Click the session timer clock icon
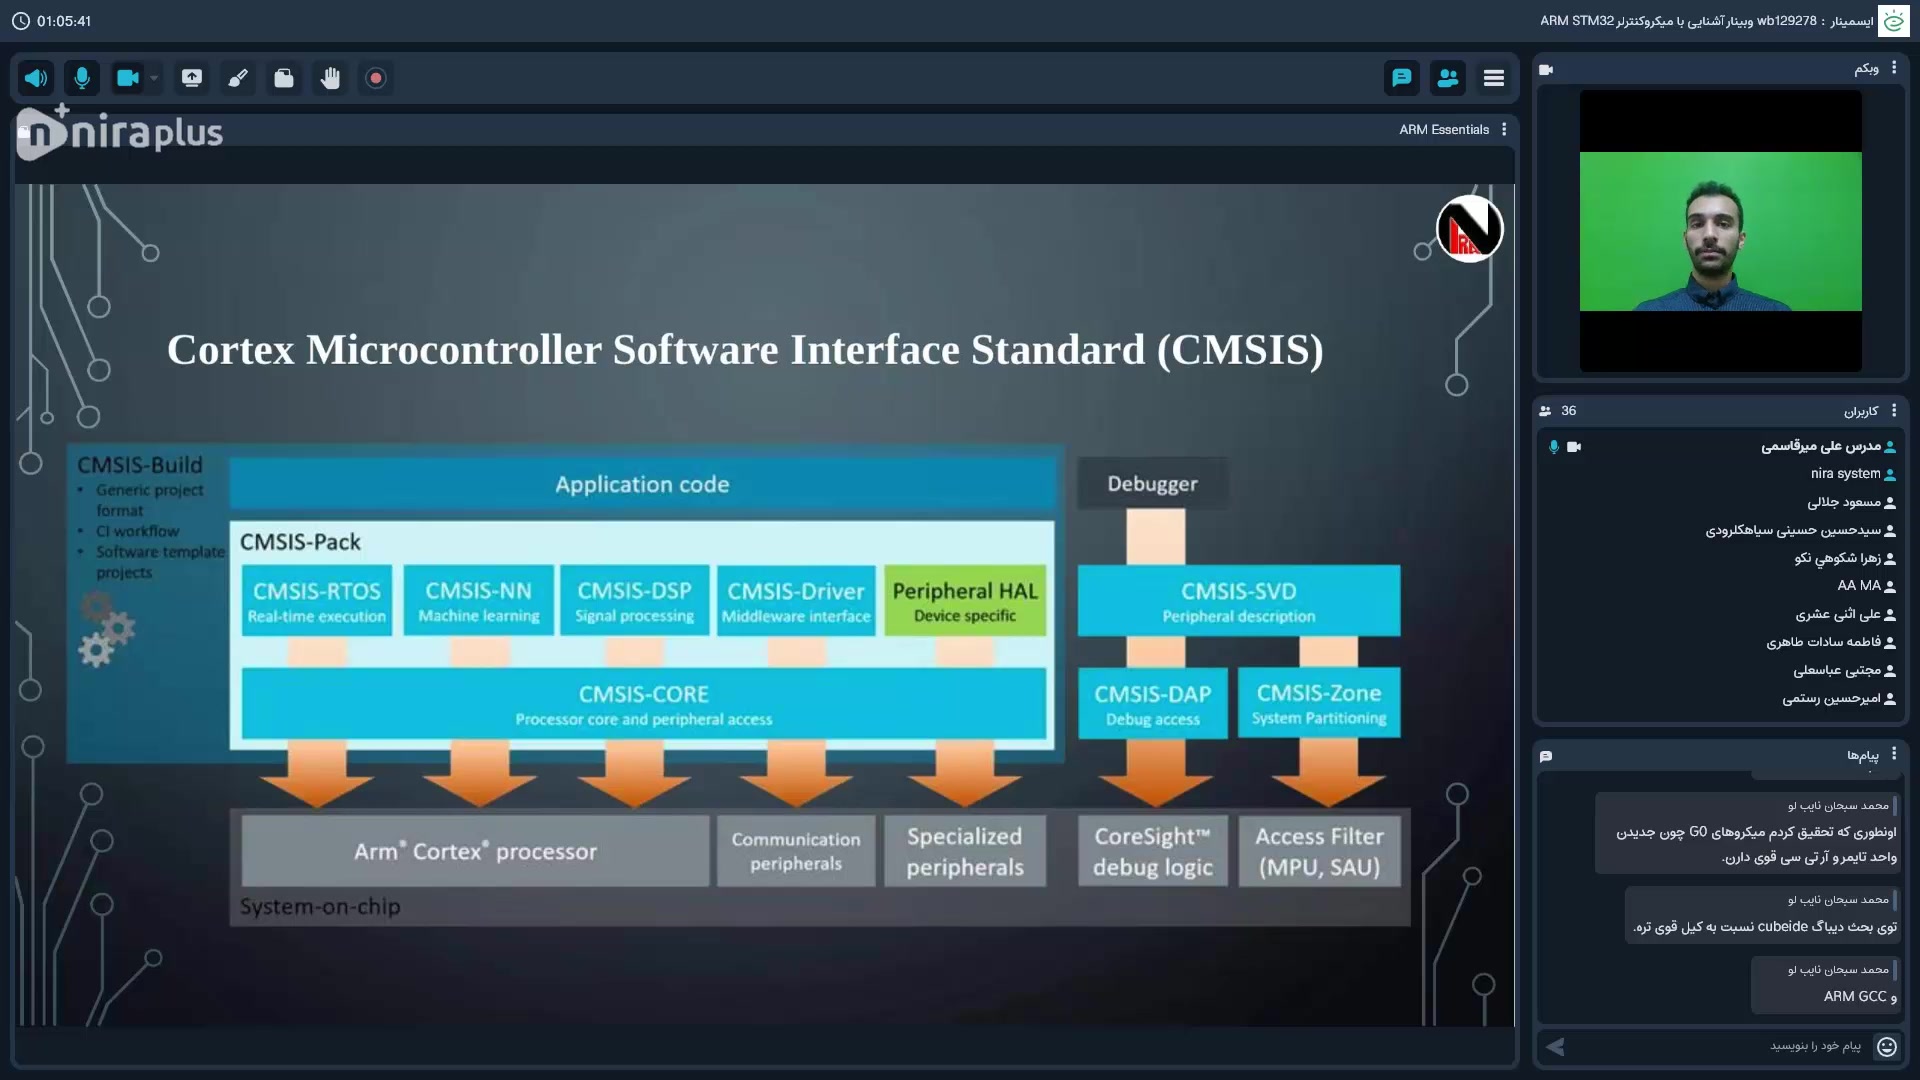The width and height of the screenshot is (1920, 1080). click(20, 21)
